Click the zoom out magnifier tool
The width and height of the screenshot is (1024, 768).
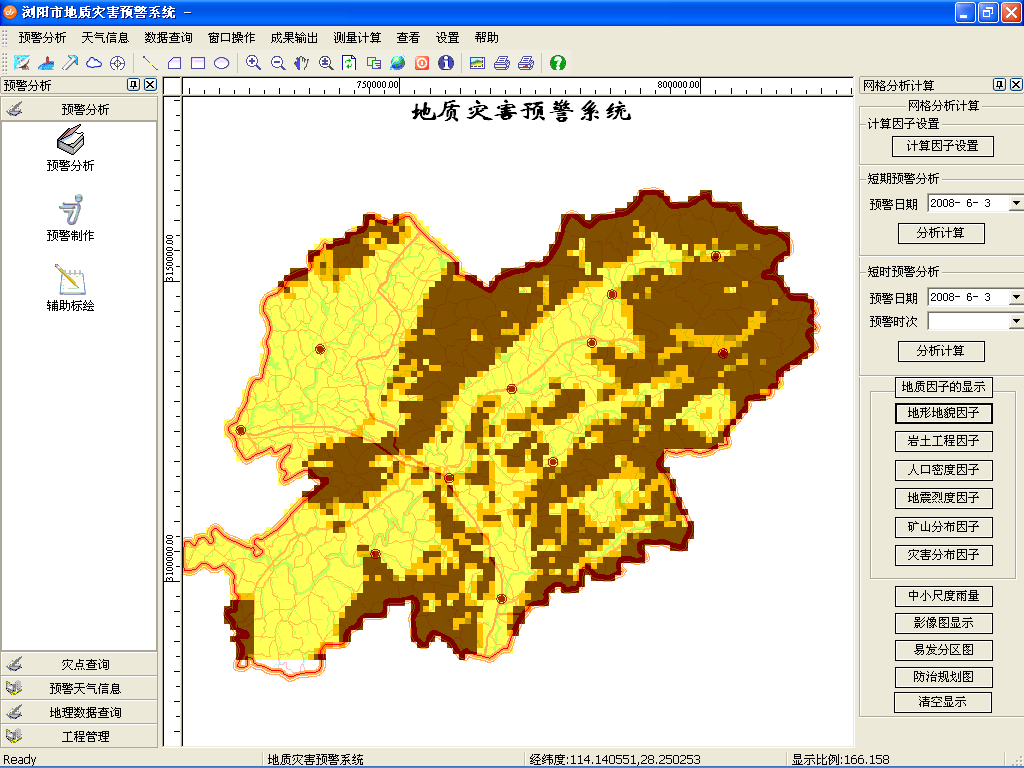coord(277,62)
